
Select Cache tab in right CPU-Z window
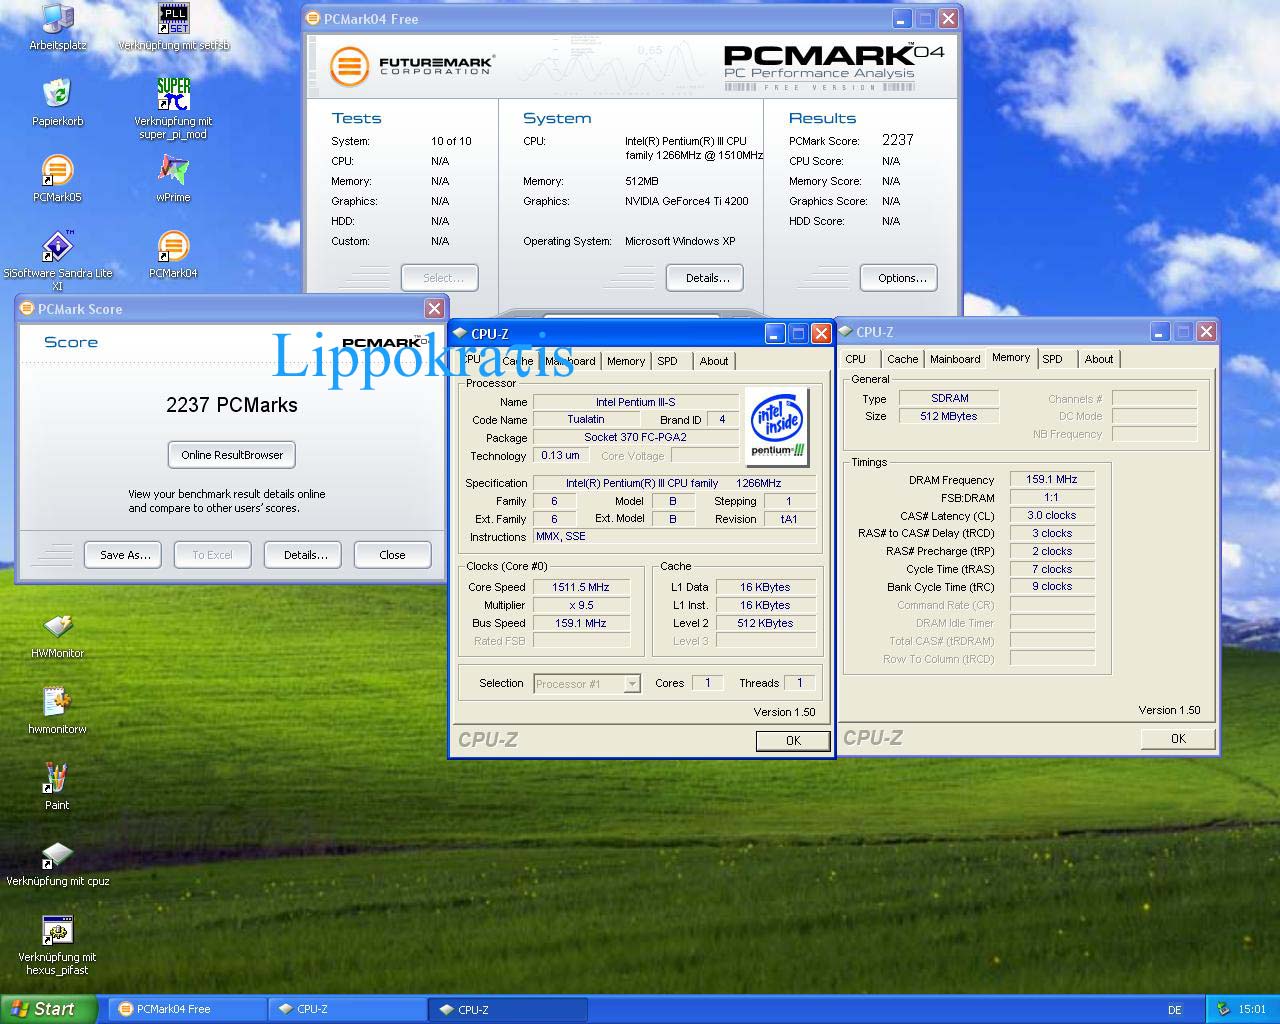pos(902,359)
